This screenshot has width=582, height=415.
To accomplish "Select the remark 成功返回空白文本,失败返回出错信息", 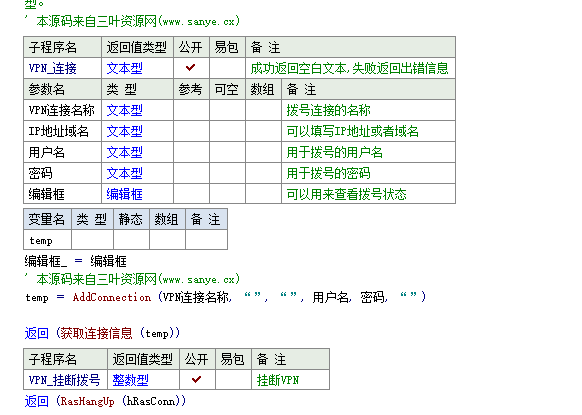I will (349, 68).
